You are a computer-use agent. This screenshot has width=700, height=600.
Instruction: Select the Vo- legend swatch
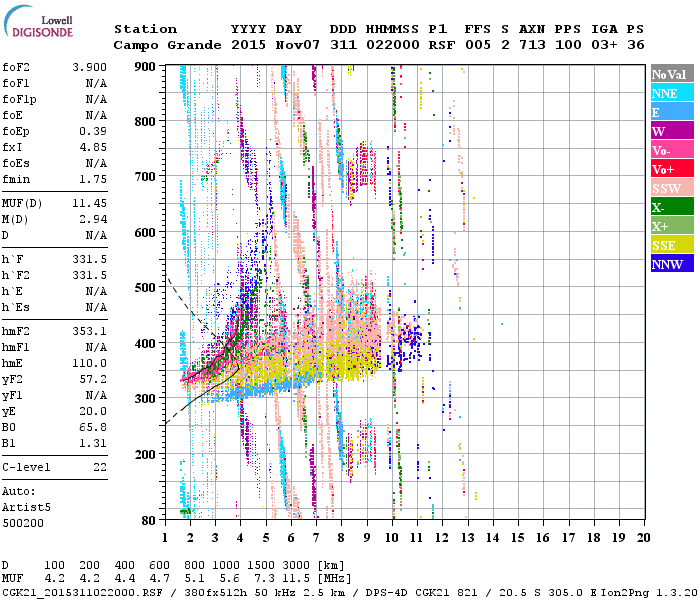click(672, 150)
